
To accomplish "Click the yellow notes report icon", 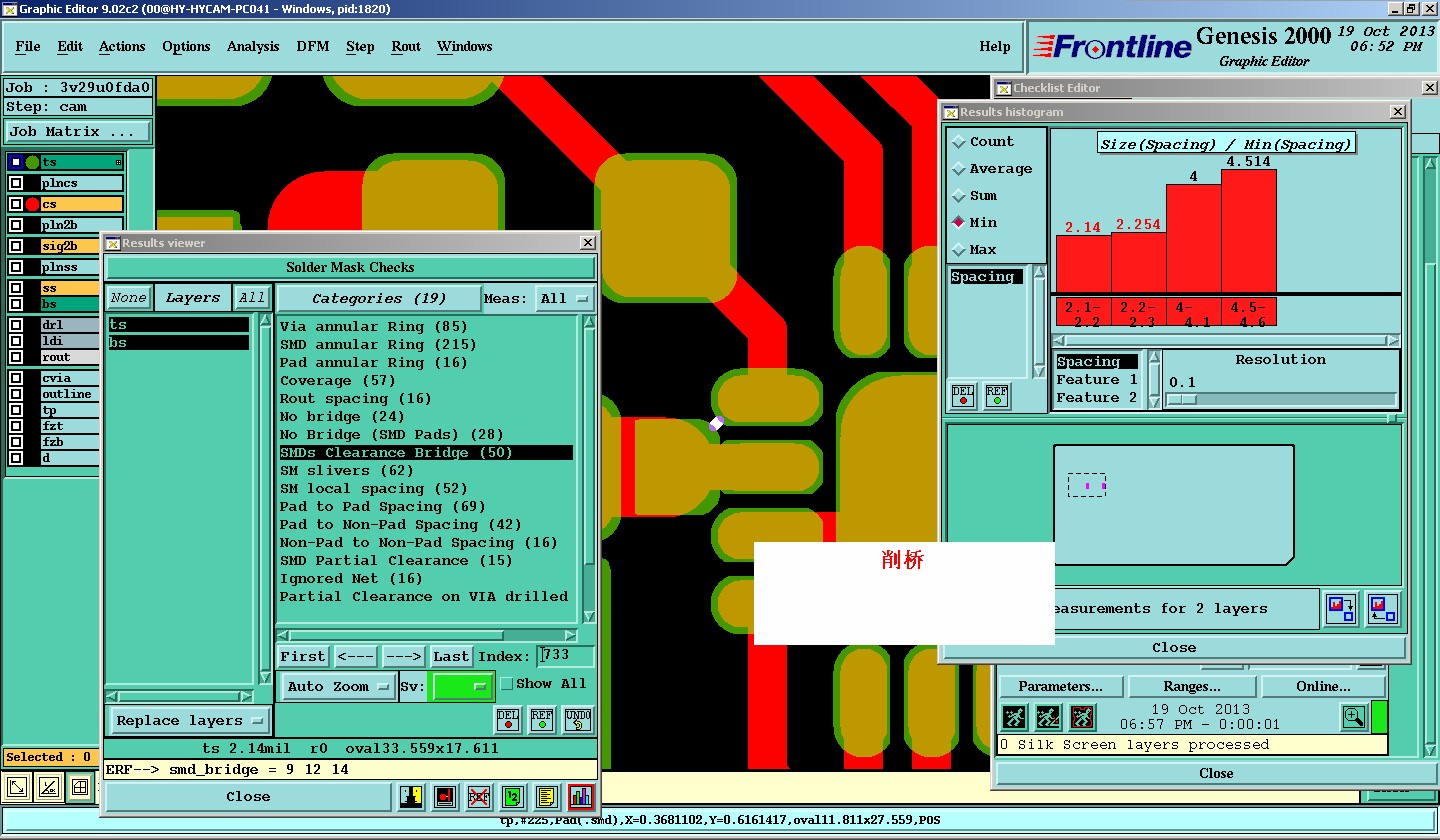I will (546, 797).
